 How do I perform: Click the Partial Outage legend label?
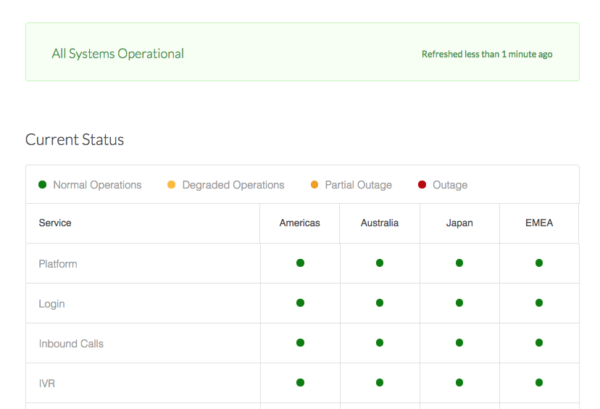[x=359, y=185]
